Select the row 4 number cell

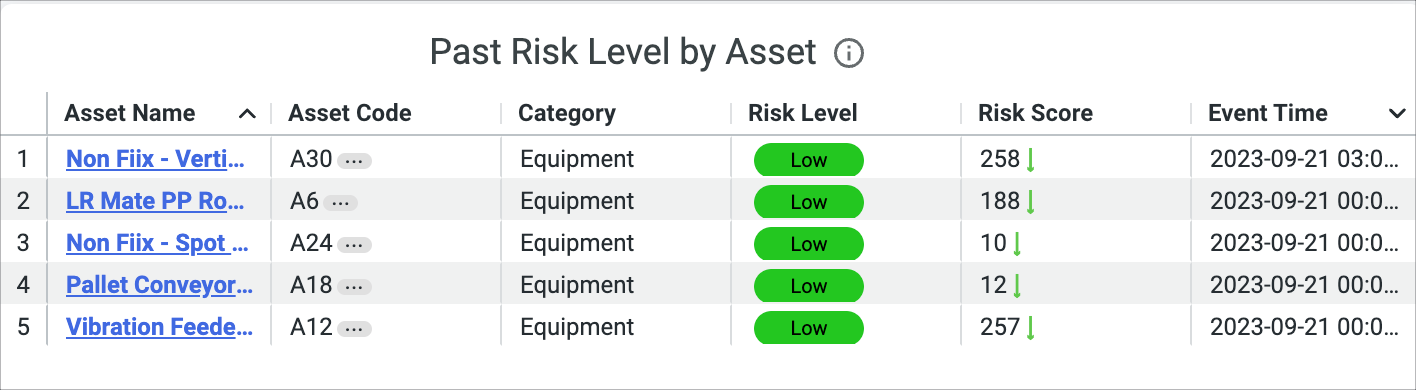[23, 285]
